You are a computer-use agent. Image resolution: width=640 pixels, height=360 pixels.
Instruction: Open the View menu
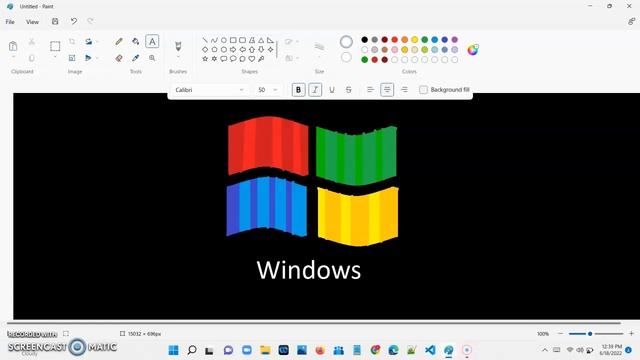[32, 22]
